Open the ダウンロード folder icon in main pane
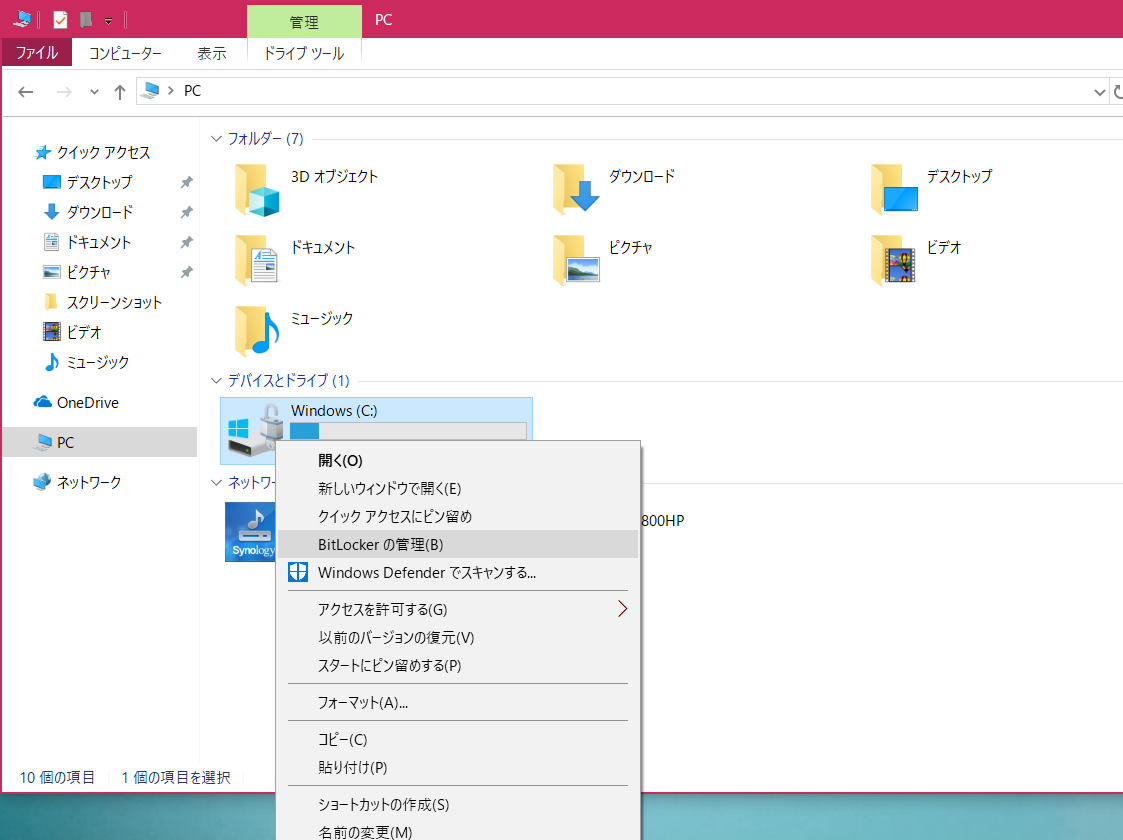Screen dimensions: 1123x840 (576, 189)
